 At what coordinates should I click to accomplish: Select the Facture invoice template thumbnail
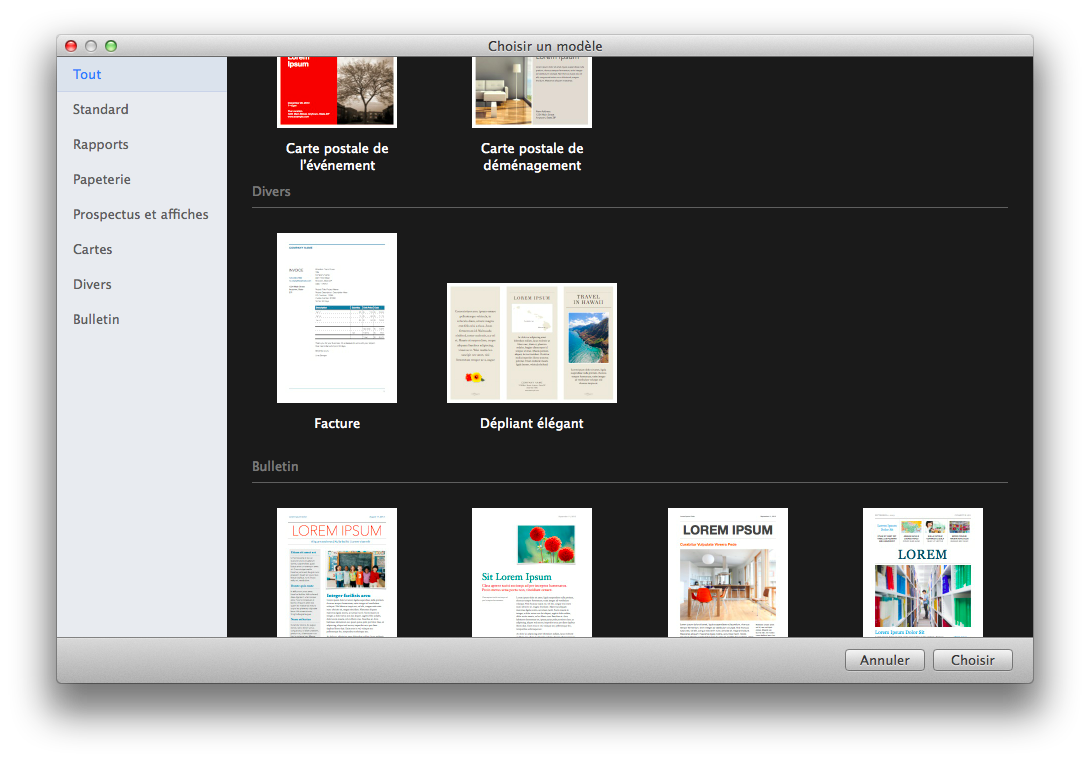(336, 318)
